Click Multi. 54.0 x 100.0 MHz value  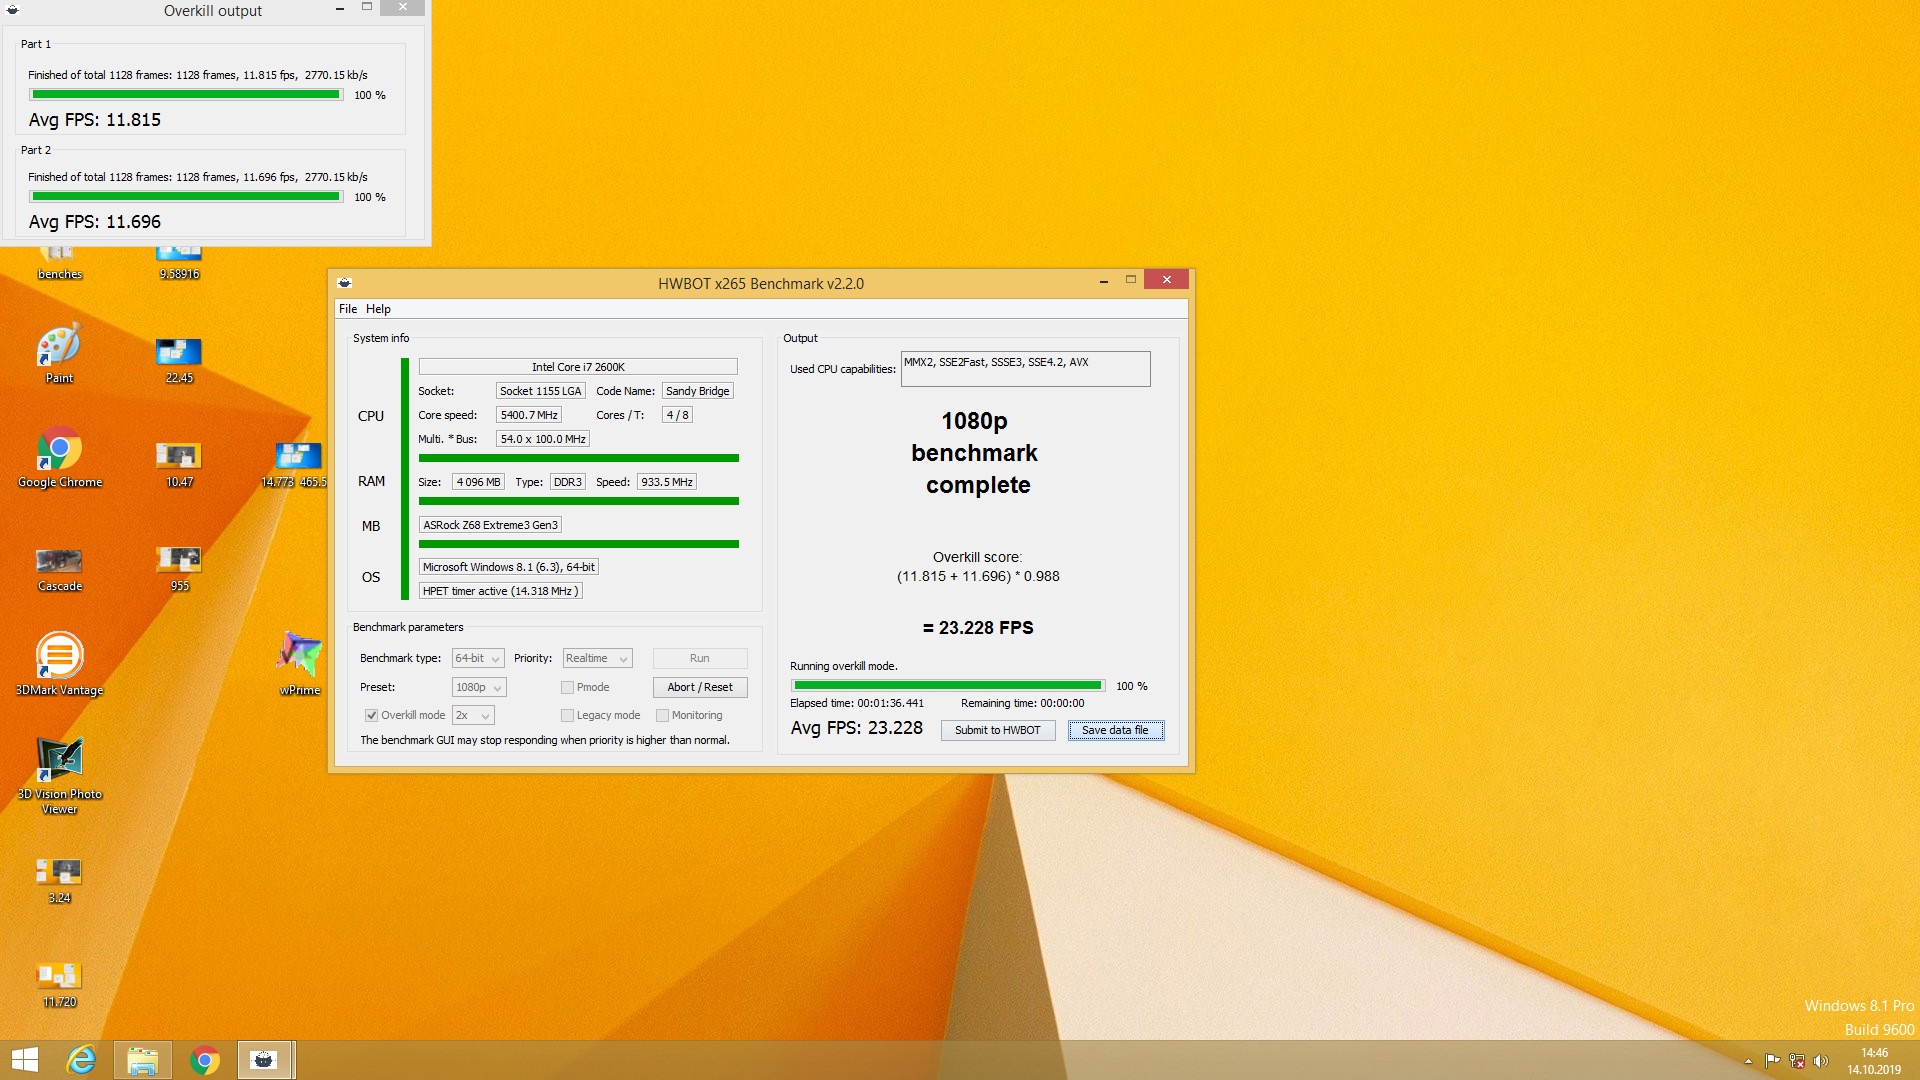[543, 439]
